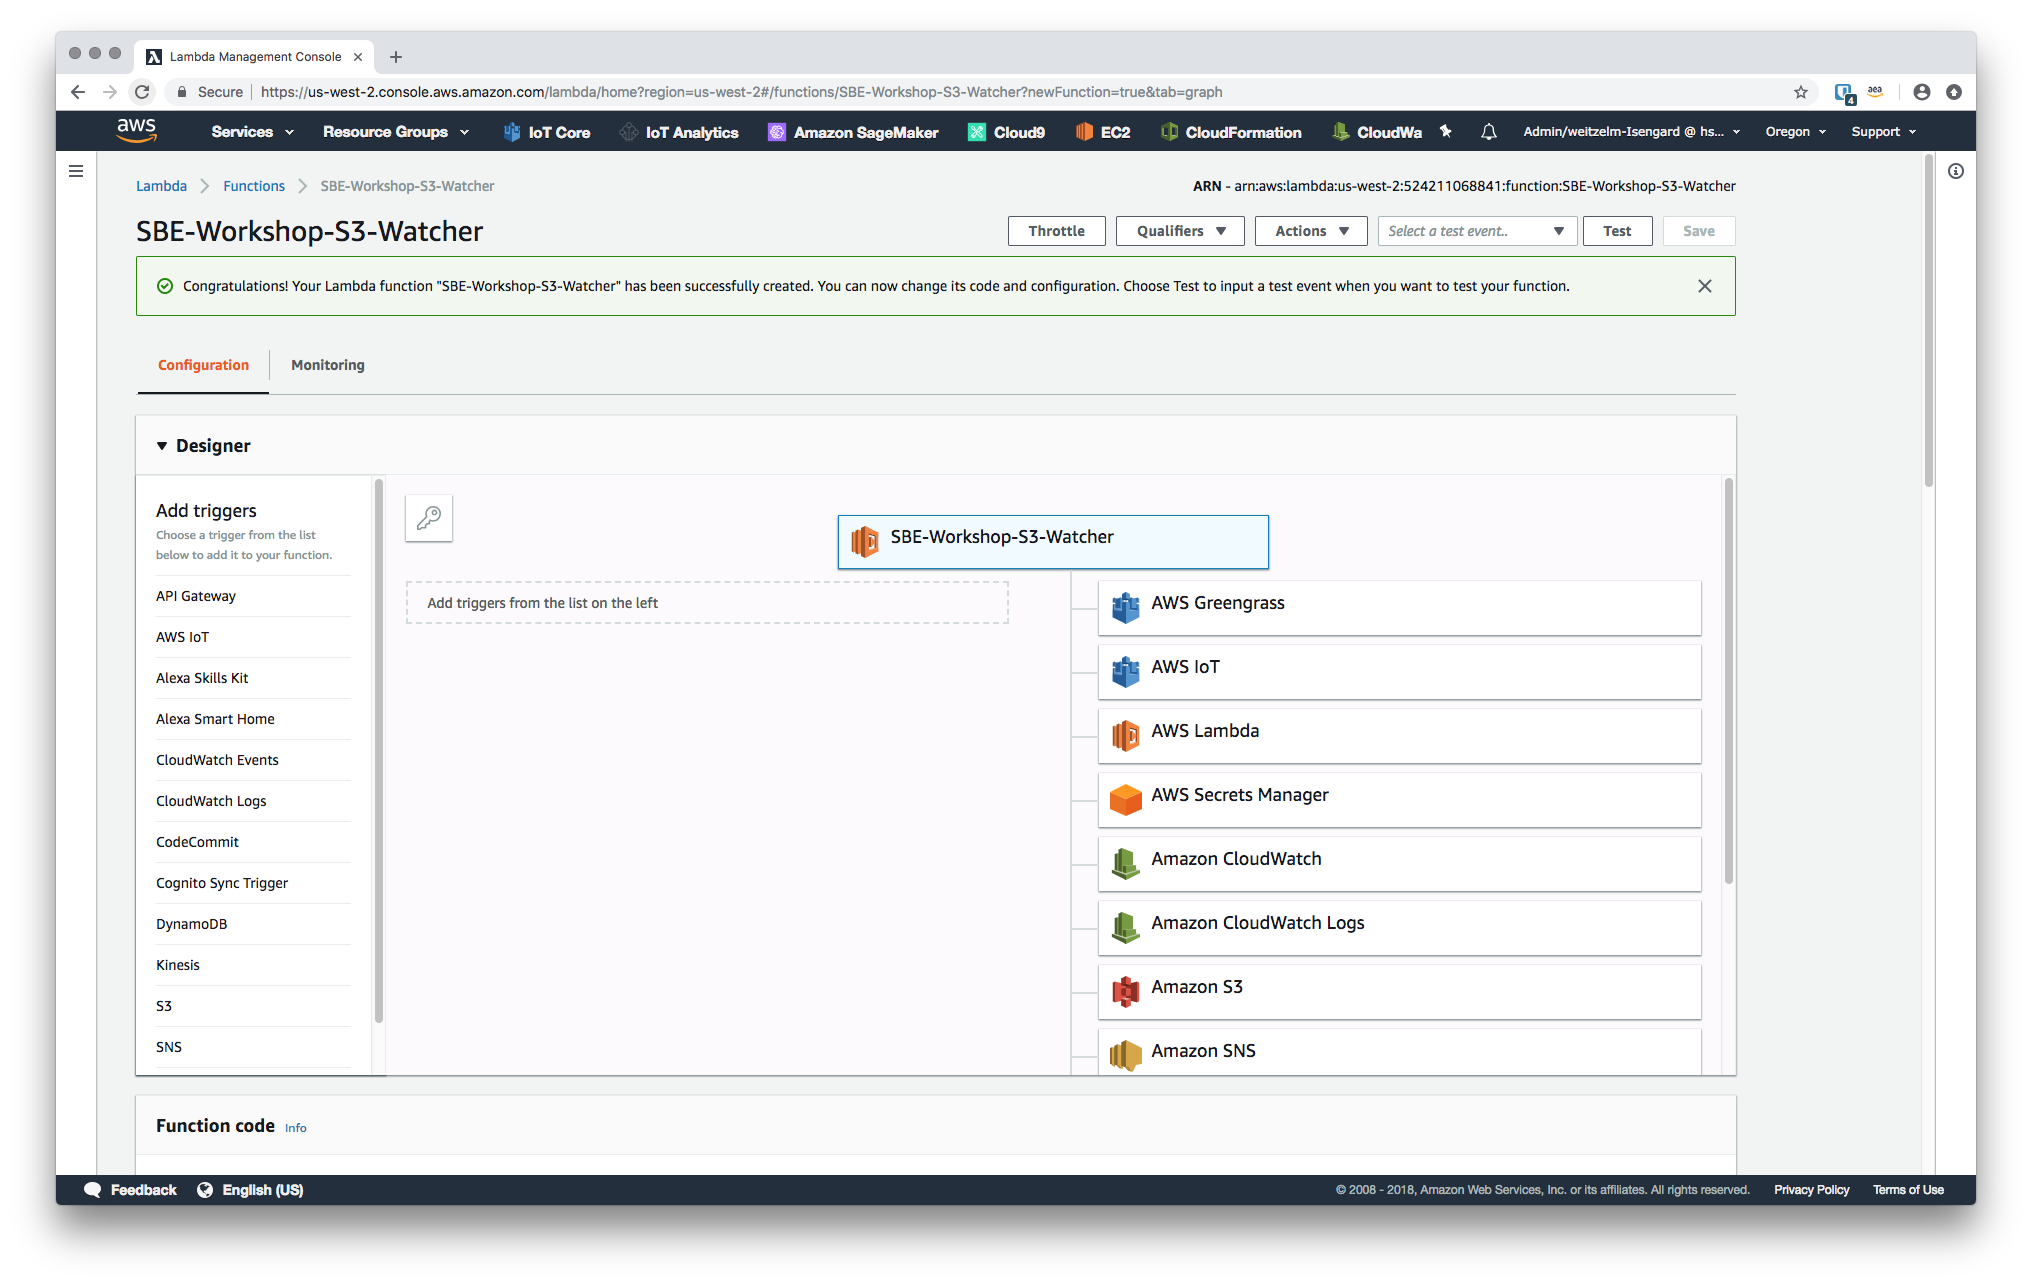
Task: Click the info panel icon at right edge
Action: 1956,171
